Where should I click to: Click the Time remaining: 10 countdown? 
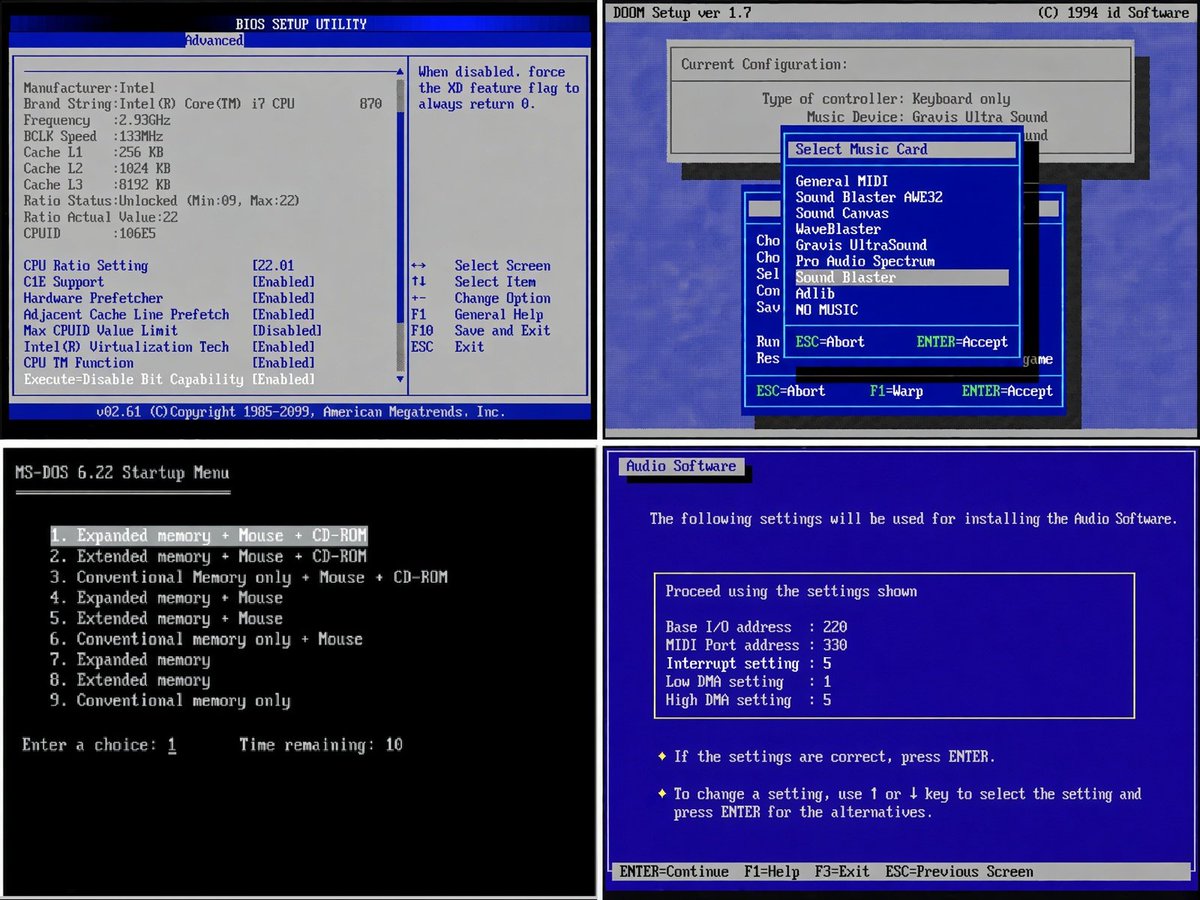click(321, 745)
